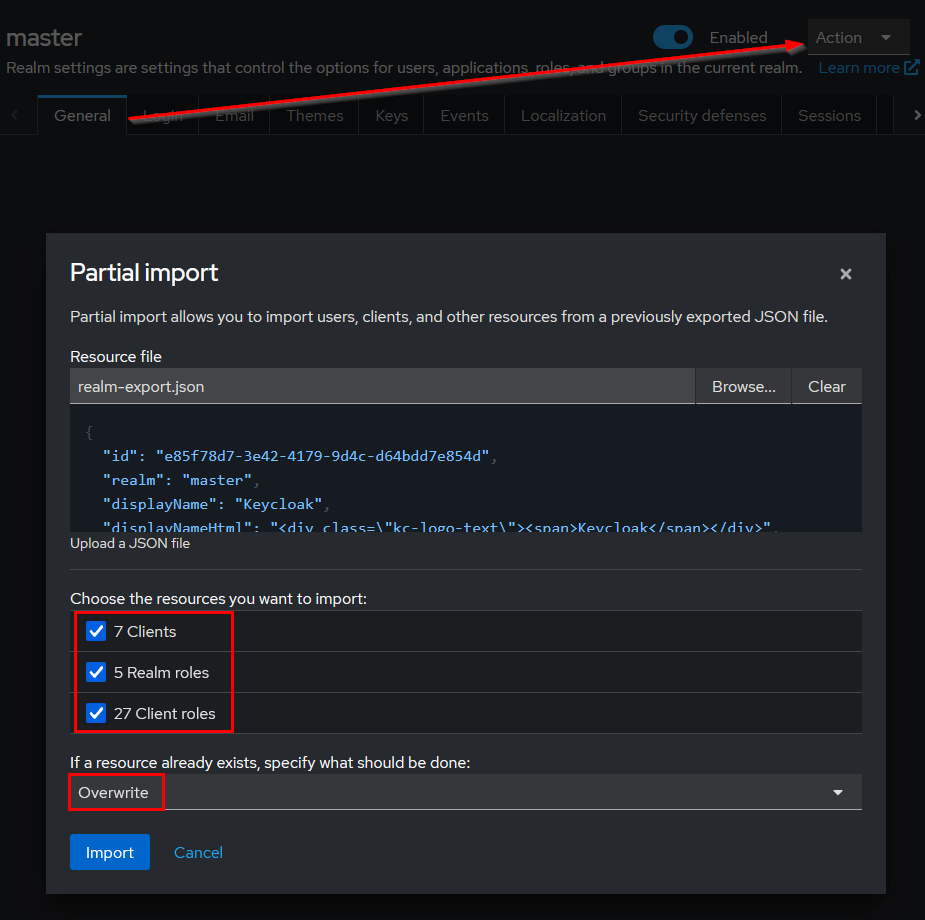
Task: Switch to the Security defenses tab
Action: 701,115
